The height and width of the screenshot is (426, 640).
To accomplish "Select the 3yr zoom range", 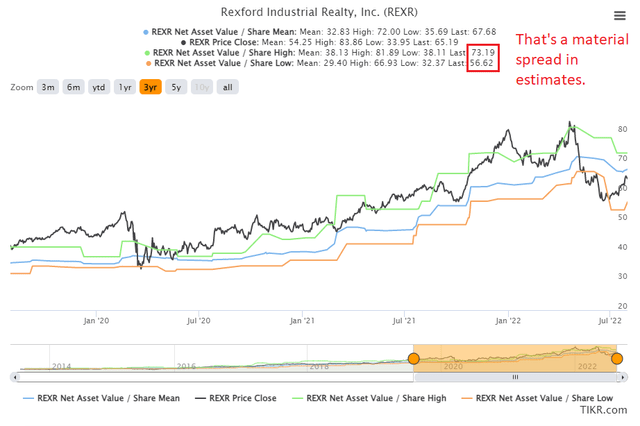I will (151, 87).
